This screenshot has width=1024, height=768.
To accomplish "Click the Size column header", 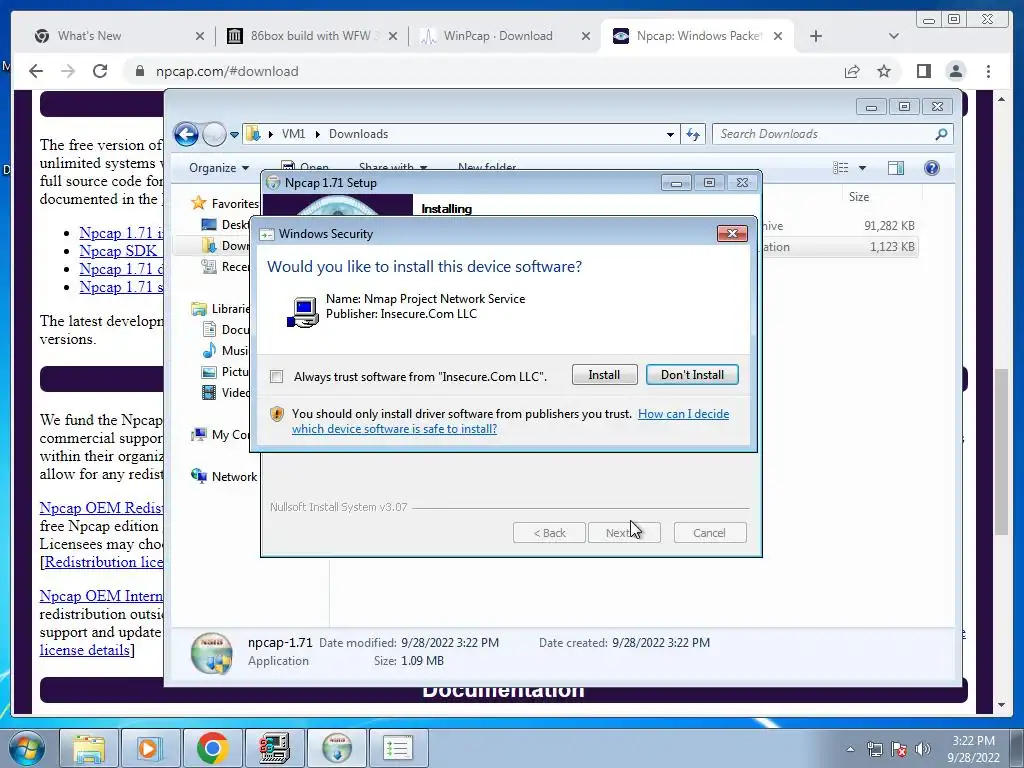I will (x=858, y=197).
